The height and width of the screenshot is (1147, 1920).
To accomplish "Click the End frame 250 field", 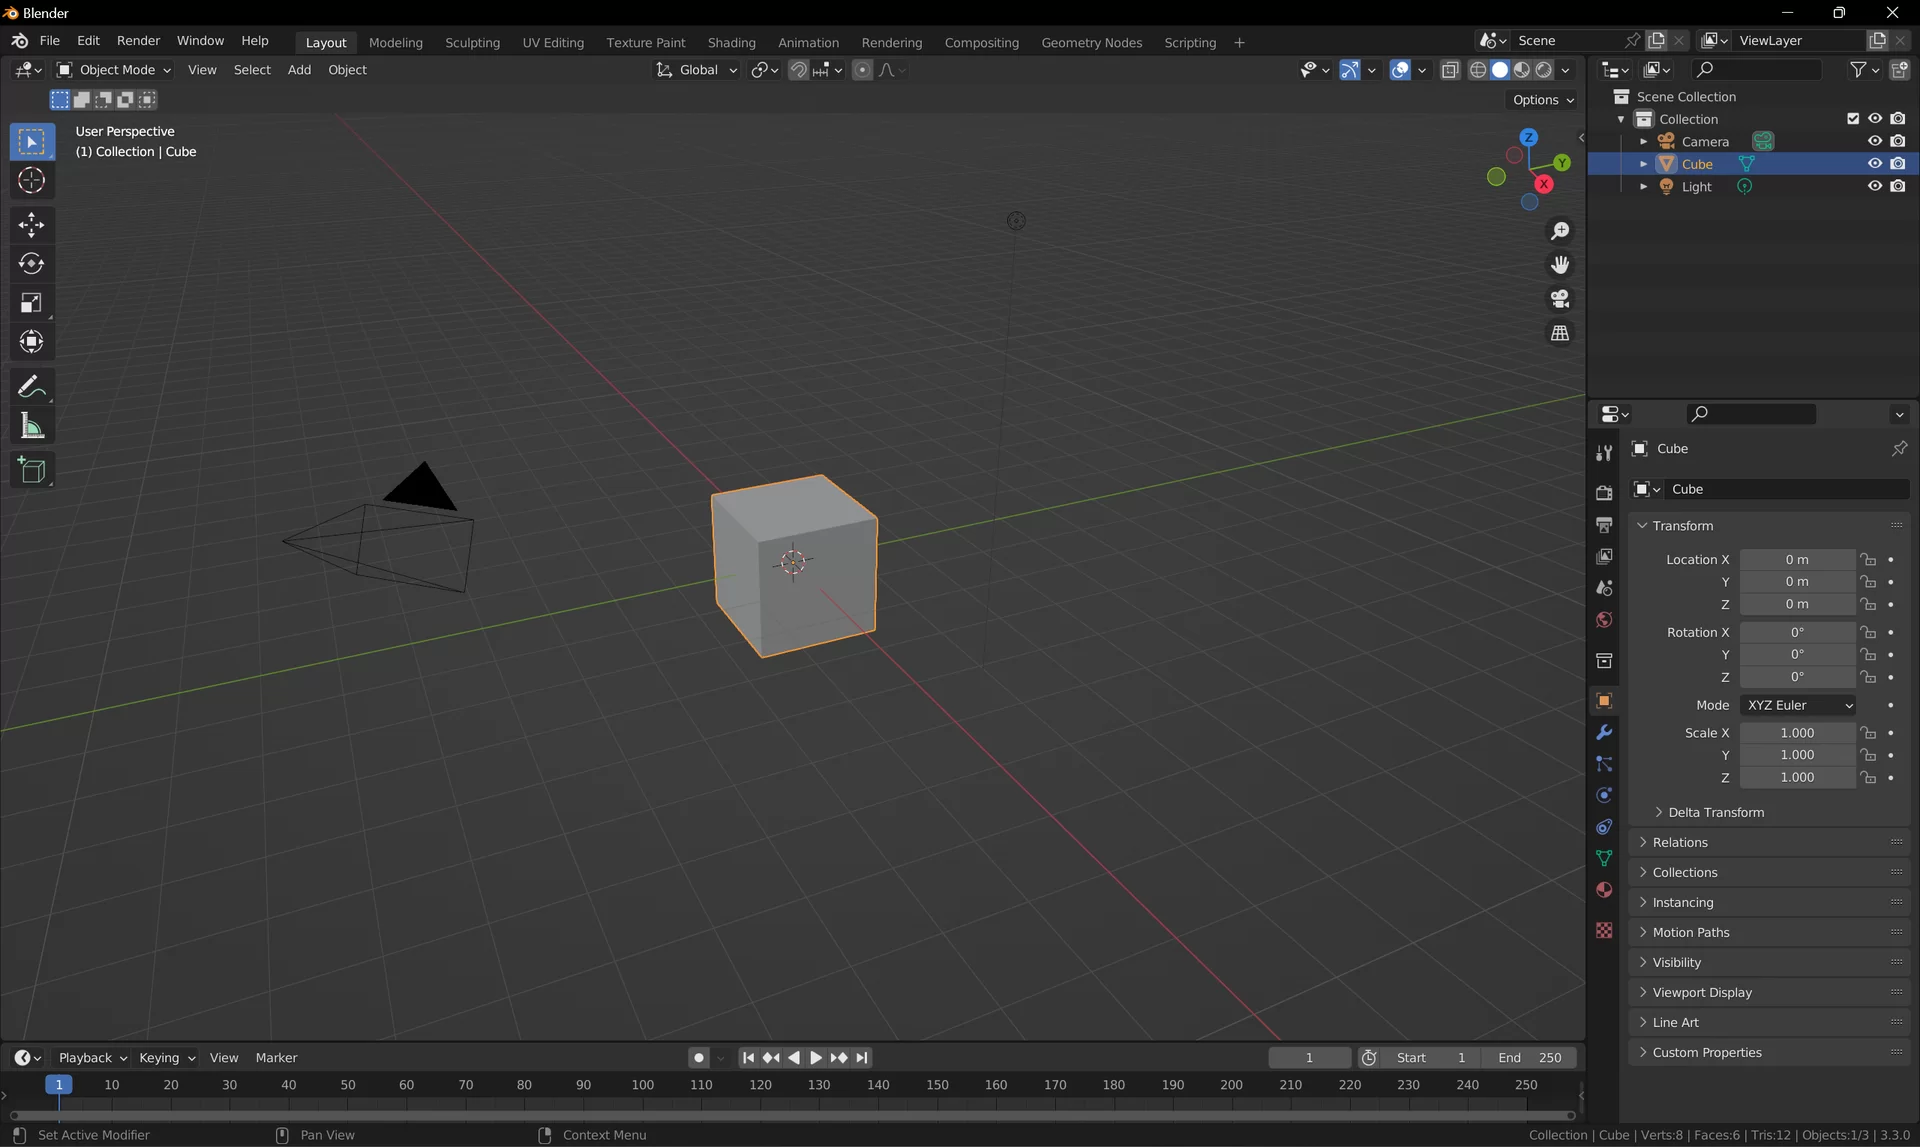I will [x=1530, y=1058].
